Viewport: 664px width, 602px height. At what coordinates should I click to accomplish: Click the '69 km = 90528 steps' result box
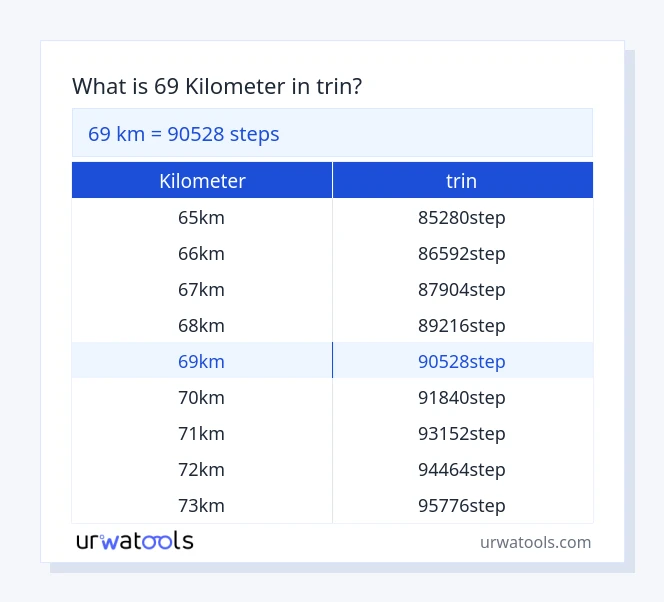332,133
